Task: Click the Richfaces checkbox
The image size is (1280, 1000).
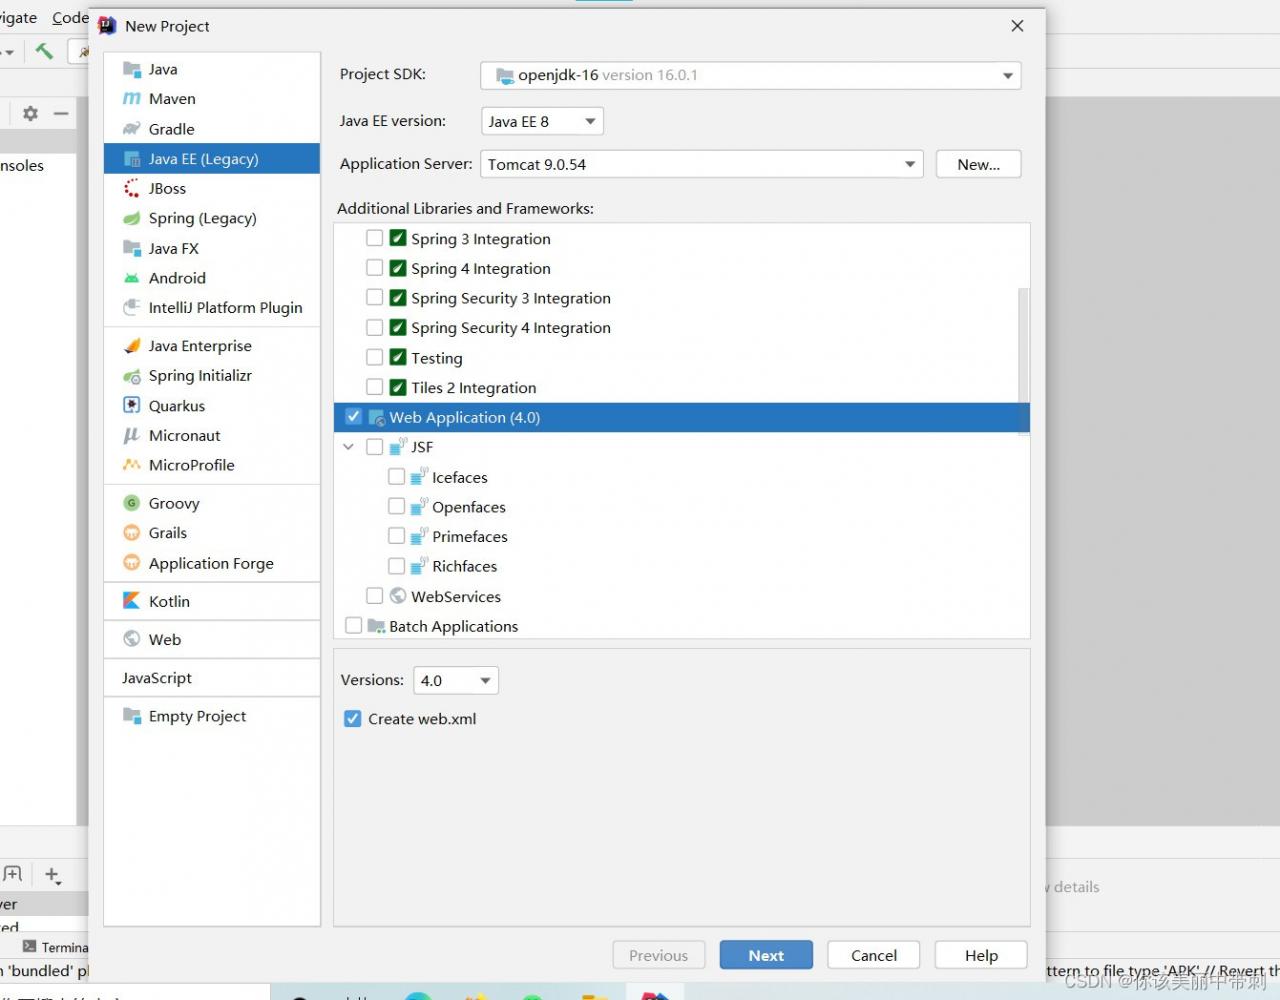Action: coord(396,566)
